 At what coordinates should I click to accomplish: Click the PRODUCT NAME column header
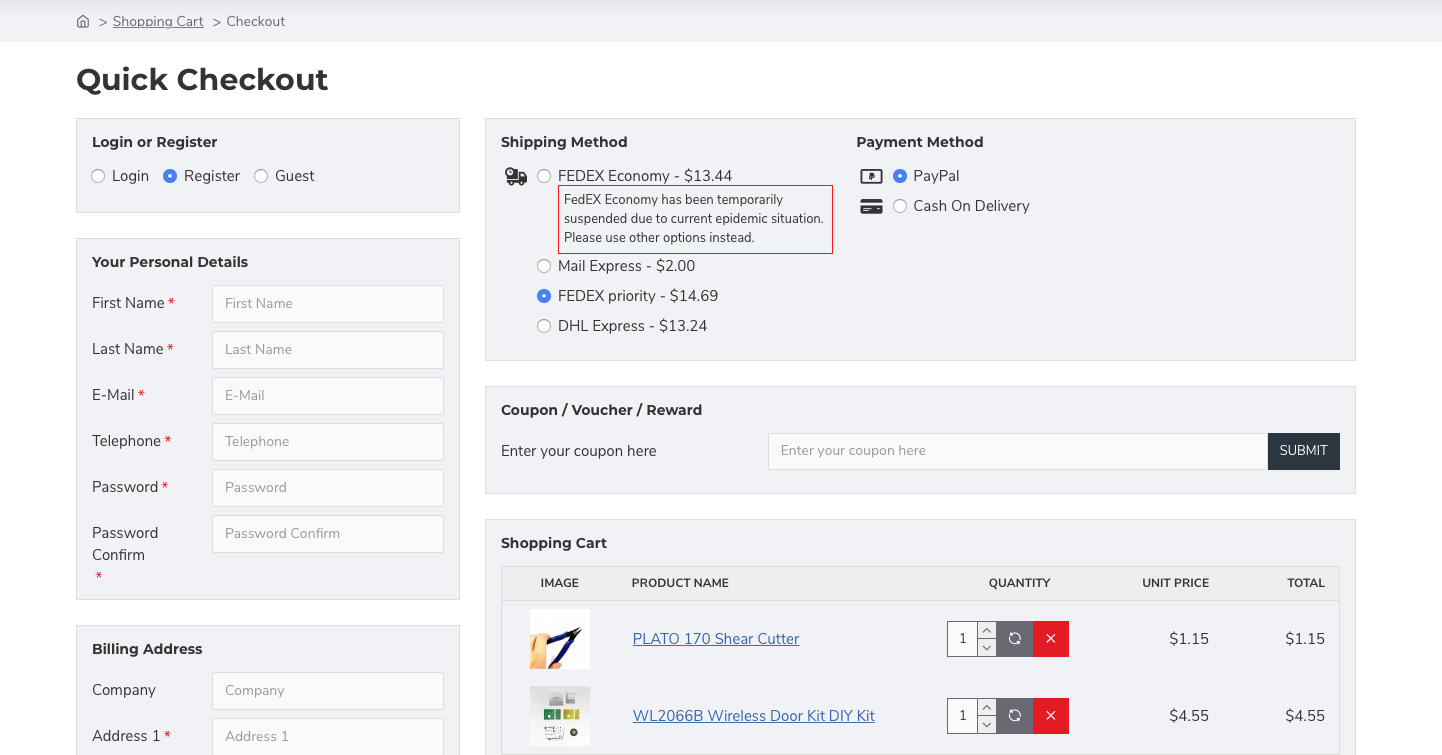[x=680, y=583]
